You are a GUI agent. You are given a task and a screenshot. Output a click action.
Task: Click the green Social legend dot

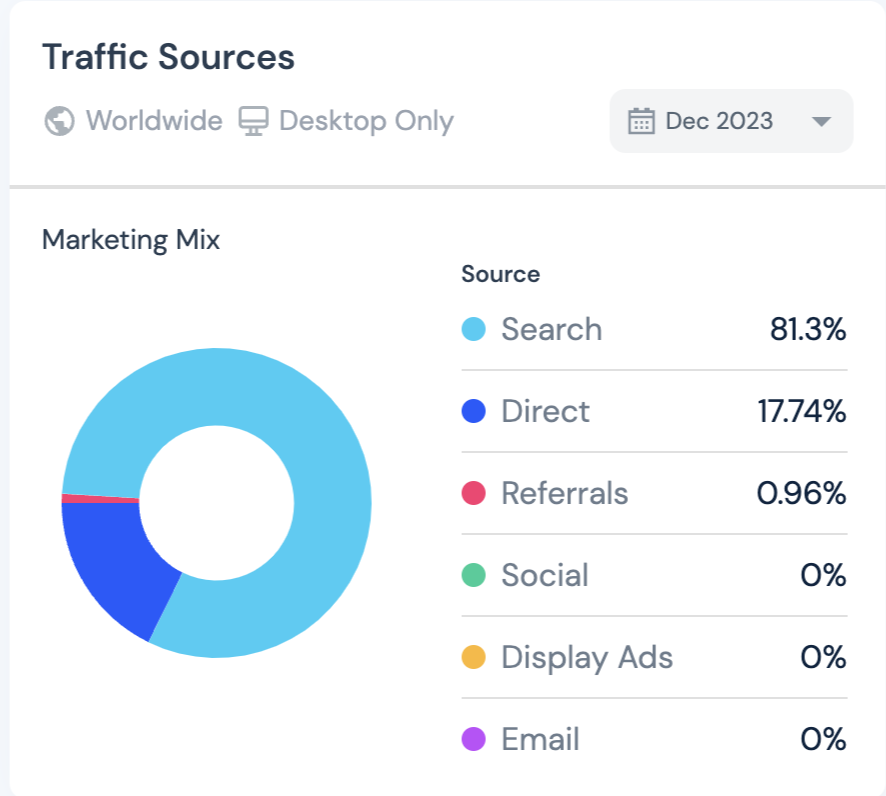click(474, 575)
